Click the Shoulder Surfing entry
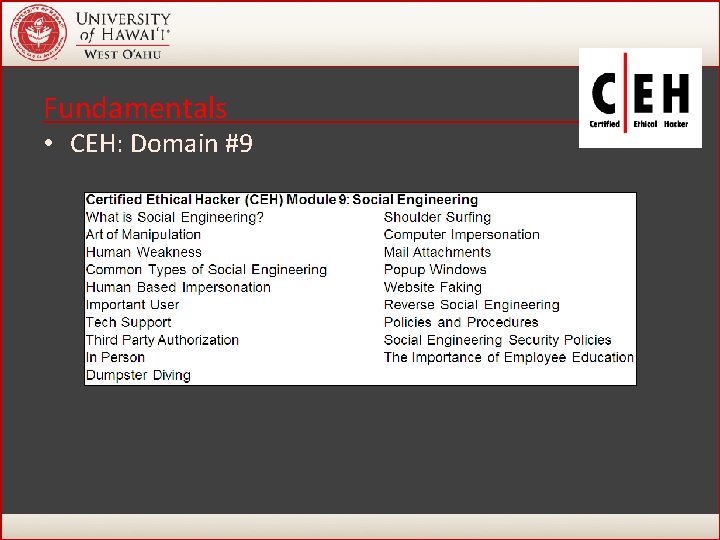720x540 pixels. pyautogui.click(x=437, y=217)
